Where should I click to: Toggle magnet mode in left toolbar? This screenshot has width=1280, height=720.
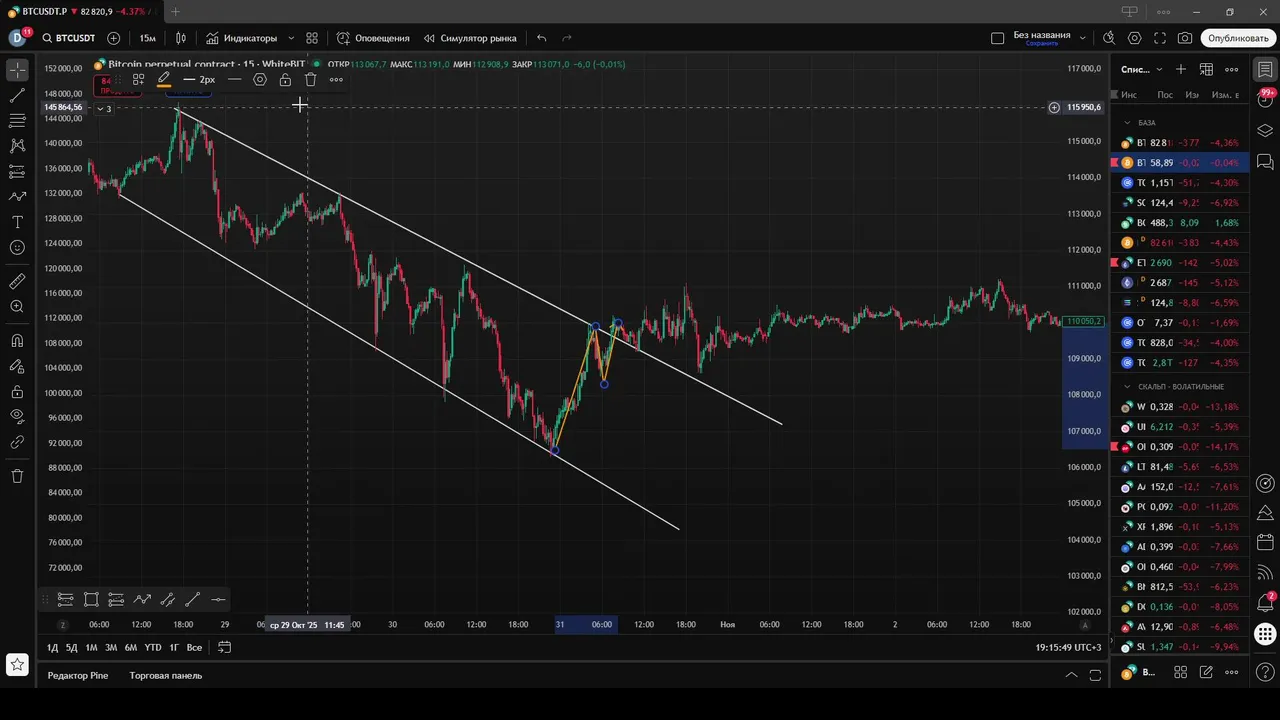coord(17,341)
